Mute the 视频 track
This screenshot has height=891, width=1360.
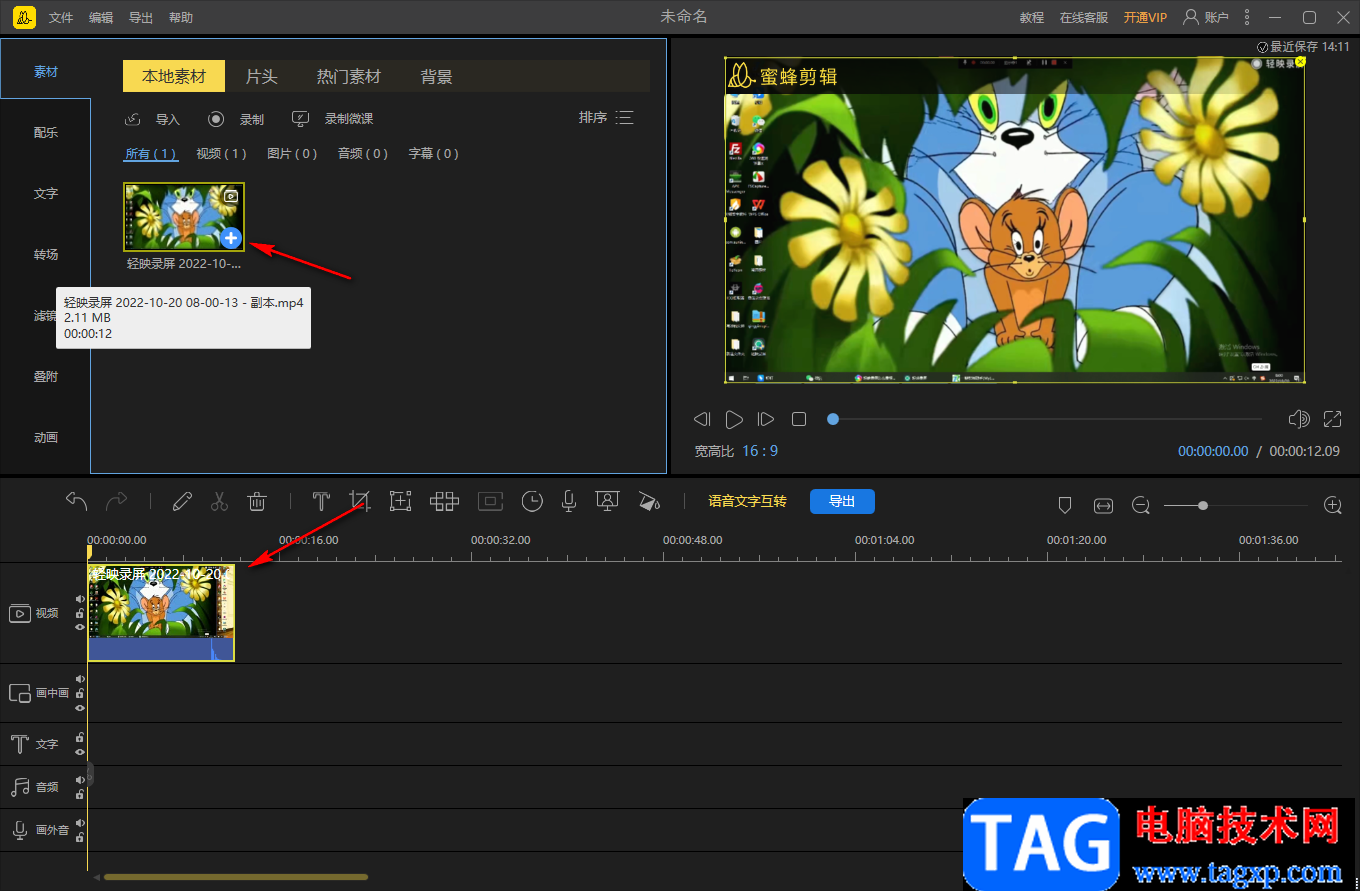80,599
